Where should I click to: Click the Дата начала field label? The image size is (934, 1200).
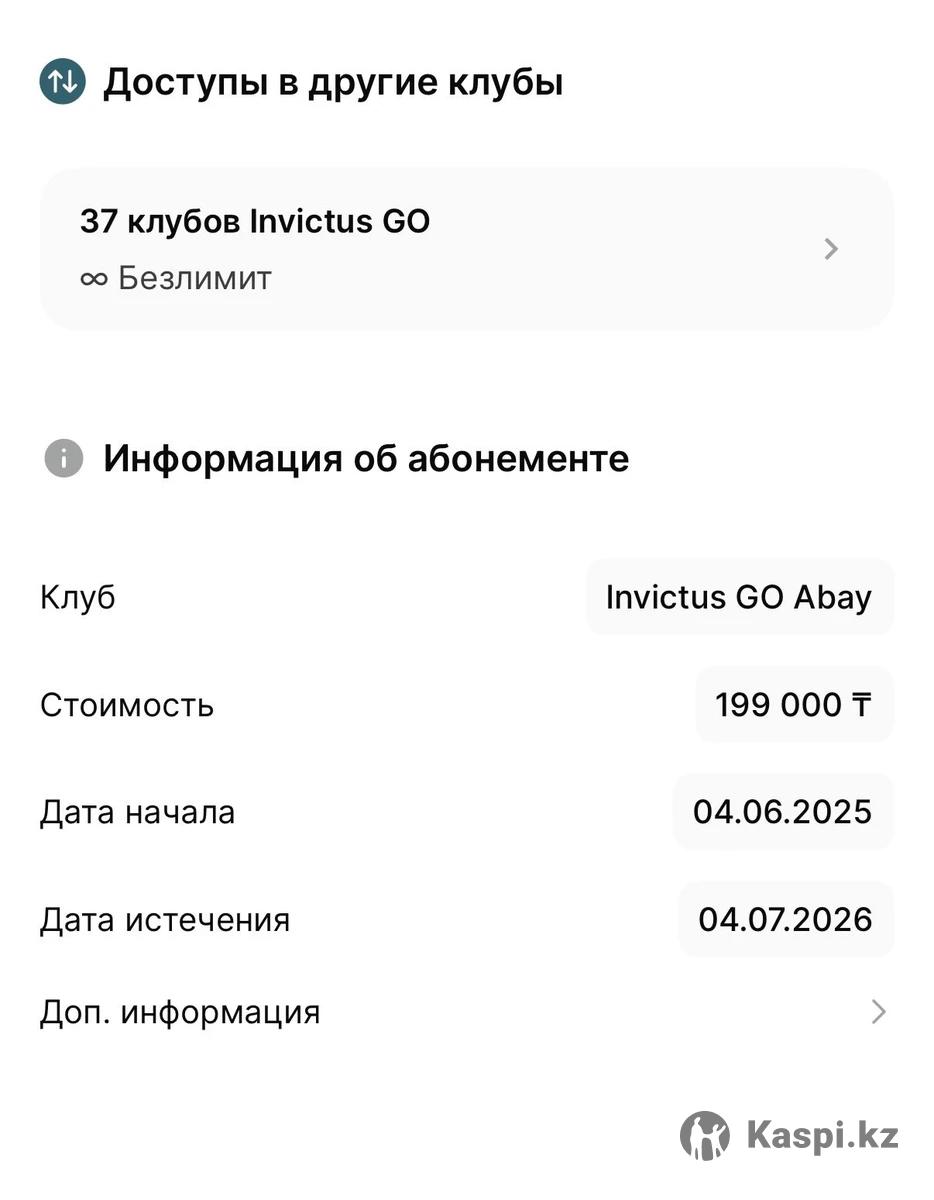pyautogui.click(x=137, y=811)
